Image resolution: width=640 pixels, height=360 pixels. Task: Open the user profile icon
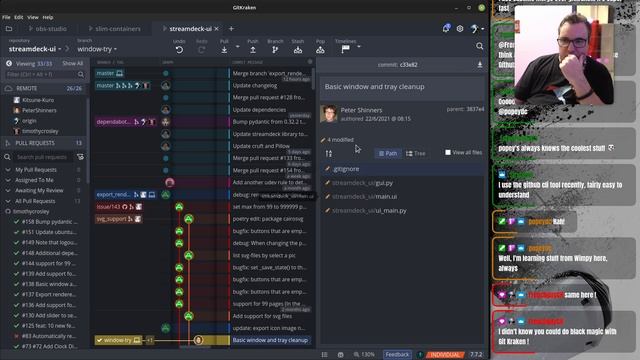coord(474,29)
